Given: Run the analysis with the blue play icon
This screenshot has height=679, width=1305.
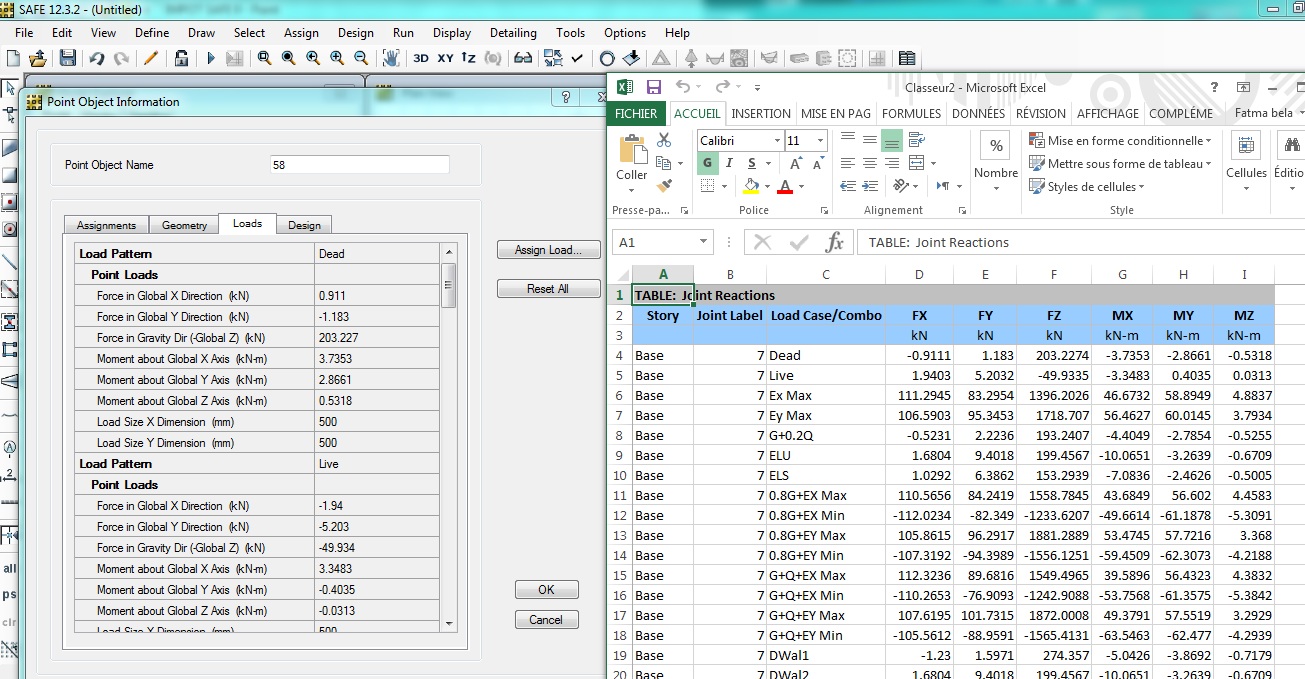Looking at the screenshot, I should (211, 58).
